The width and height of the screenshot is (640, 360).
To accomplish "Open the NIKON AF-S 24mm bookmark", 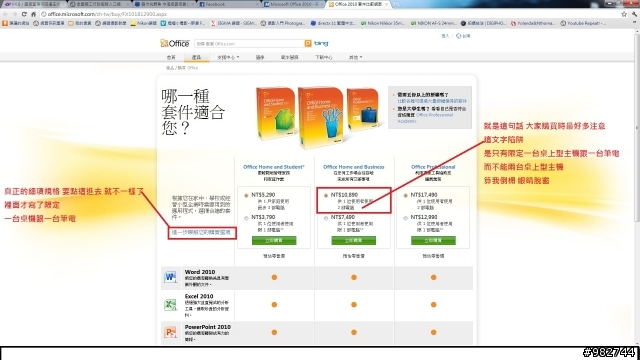I will click(433, 23).
